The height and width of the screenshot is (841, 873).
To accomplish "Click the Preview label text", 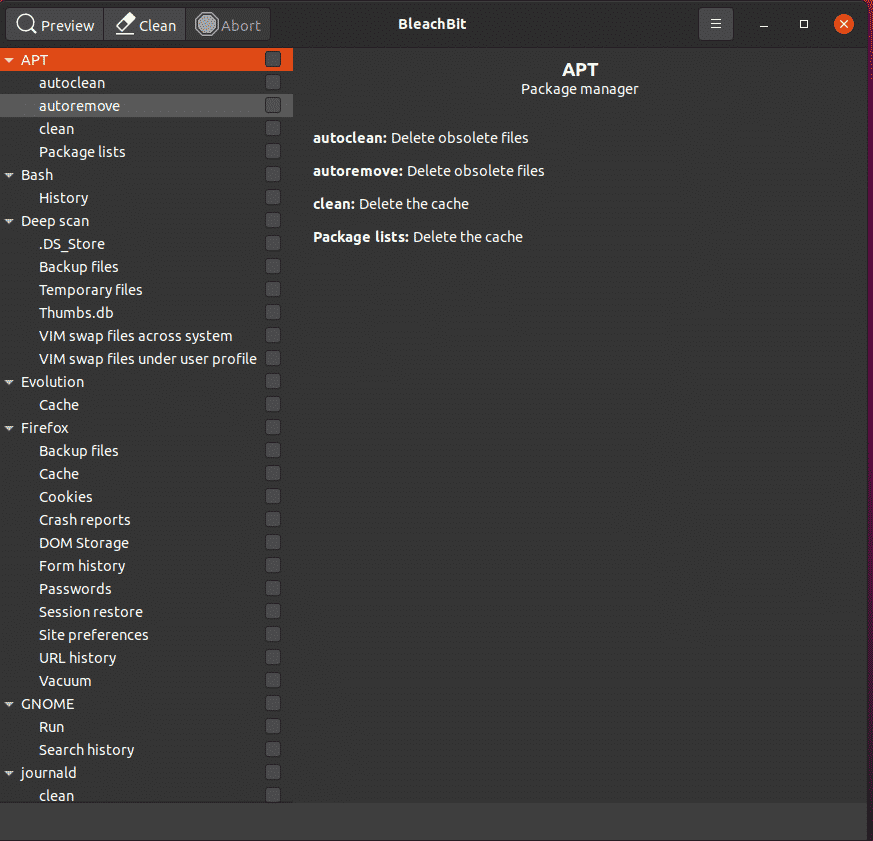I will click(67, 26).
